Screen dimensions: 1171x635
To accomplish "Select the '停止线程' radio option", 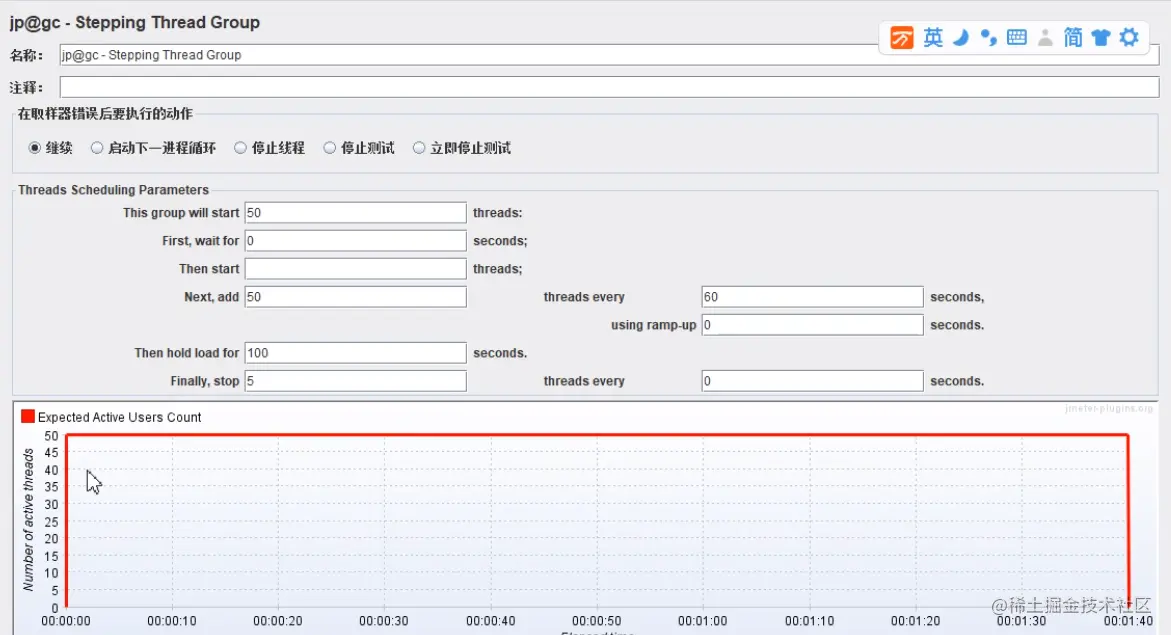I will 240,148.
